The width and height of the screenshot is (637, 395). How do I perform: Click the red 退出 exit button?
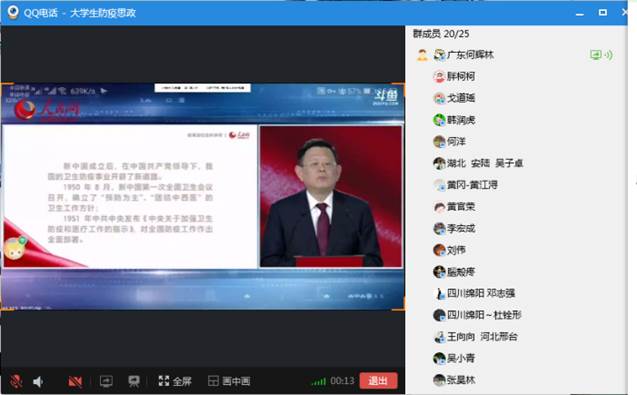378,381
